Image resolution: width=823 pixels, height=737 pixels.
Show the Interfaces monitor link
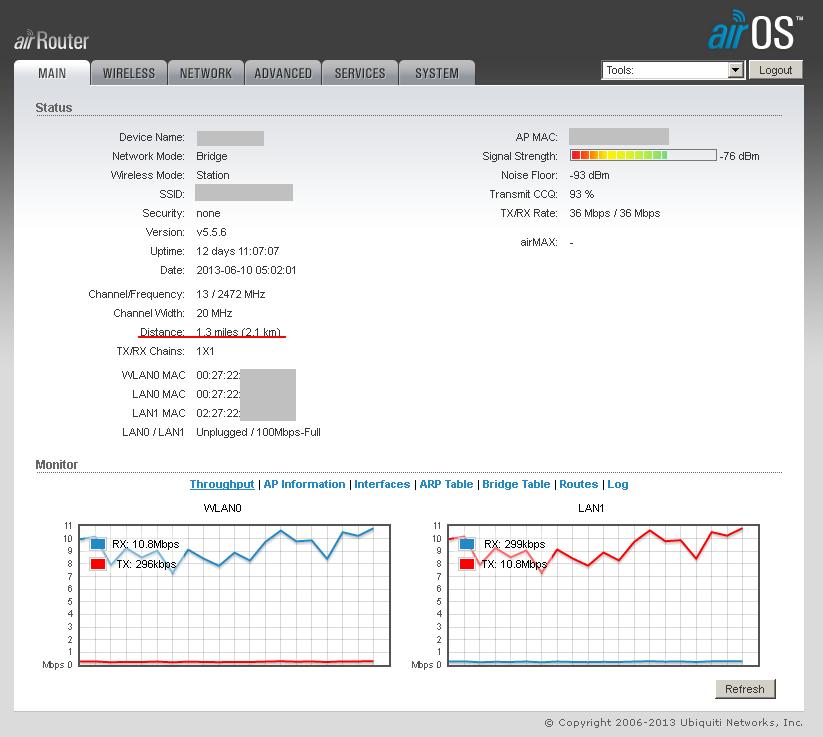coord(382,484)
